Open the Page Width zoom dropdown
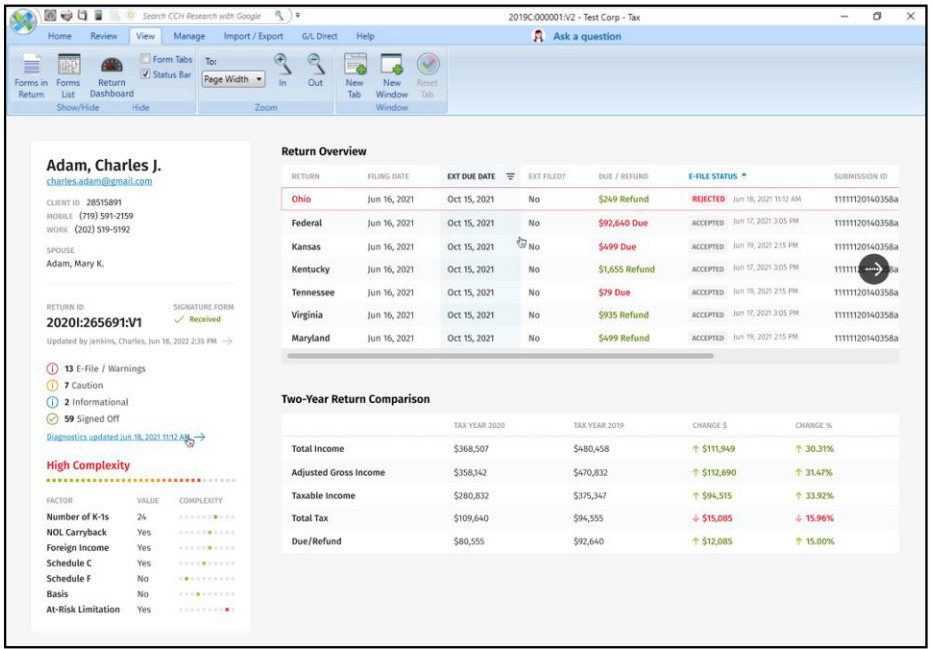 pyautogui.click(x=234, y=78)
